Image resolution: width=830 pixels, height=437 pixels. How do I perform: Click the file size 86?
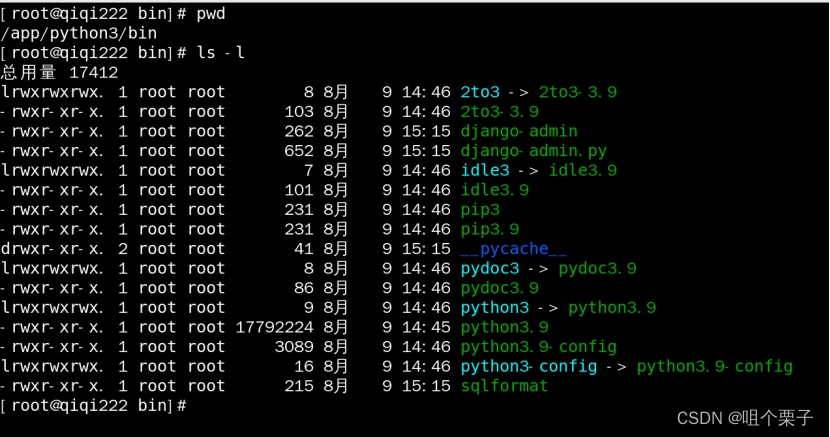coord(304,288)
